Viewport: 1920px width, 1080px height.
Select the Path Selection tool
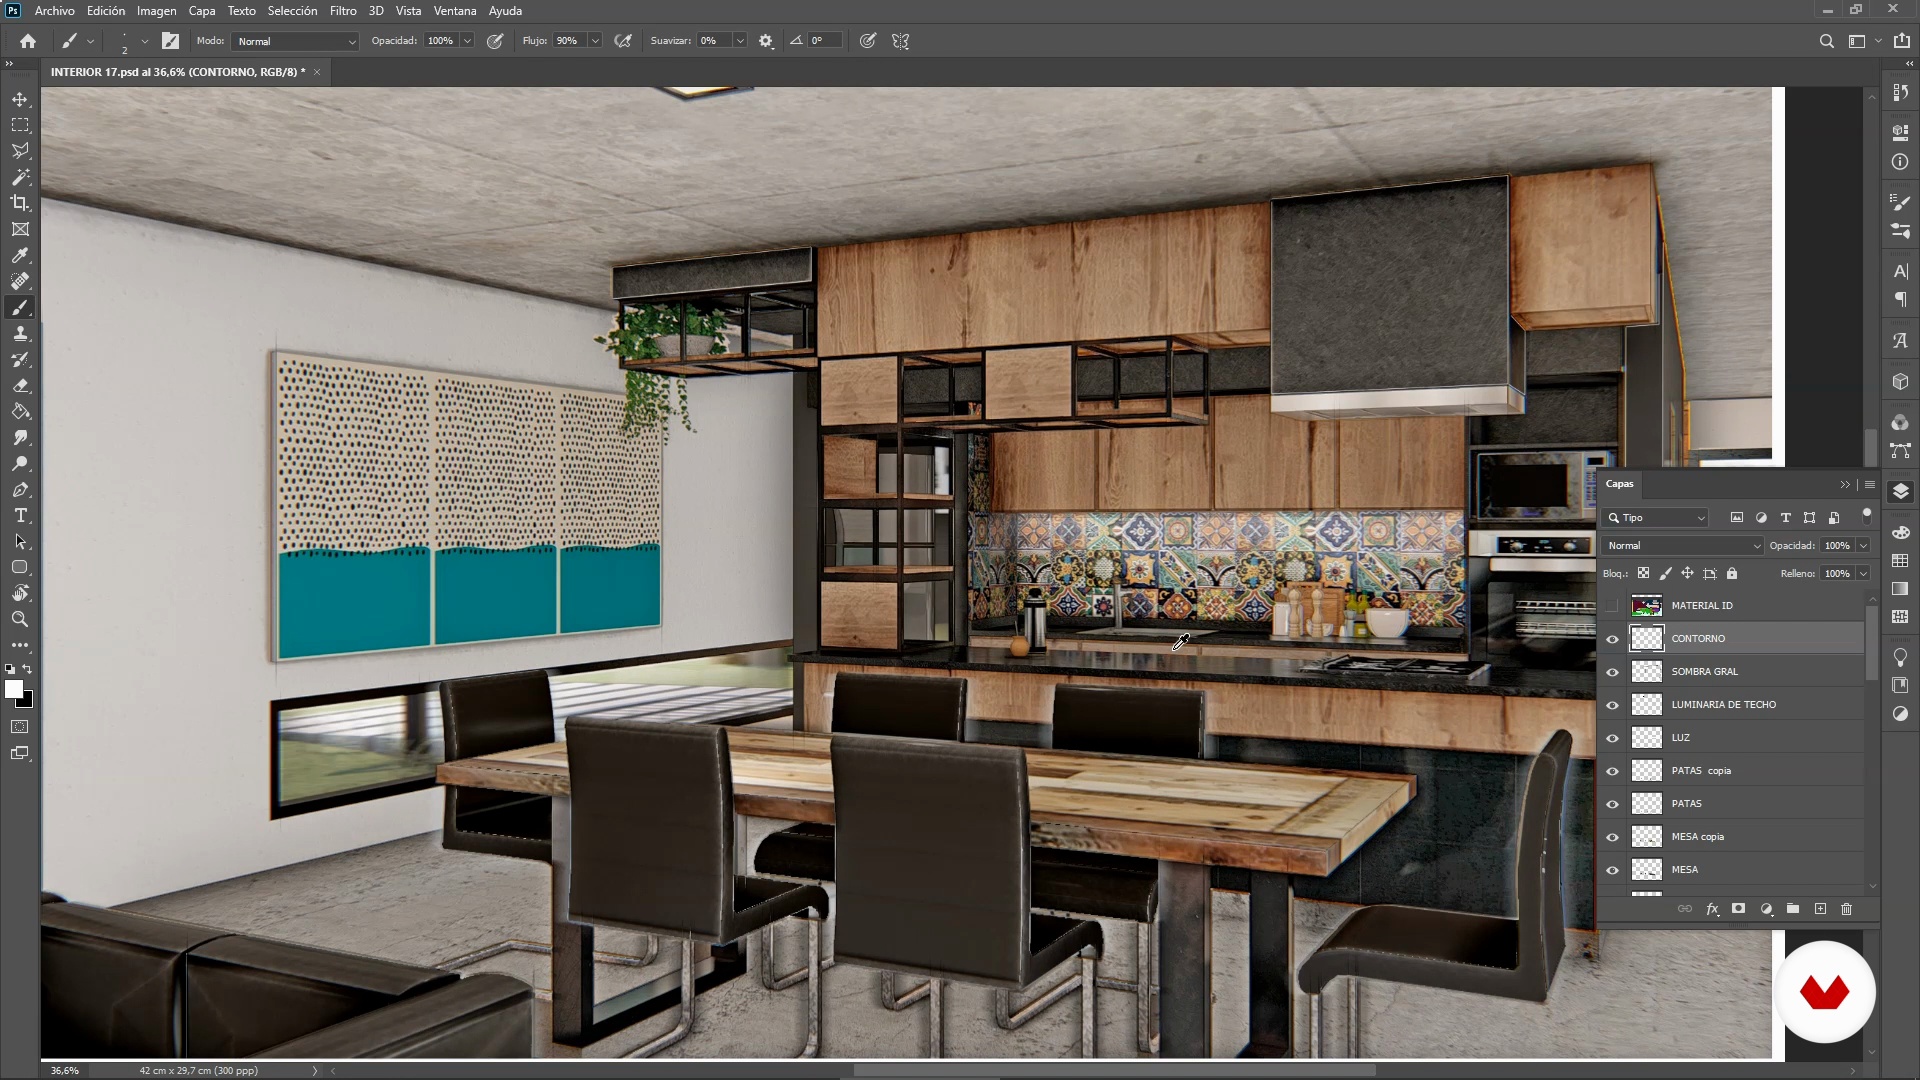click(20, 541)
